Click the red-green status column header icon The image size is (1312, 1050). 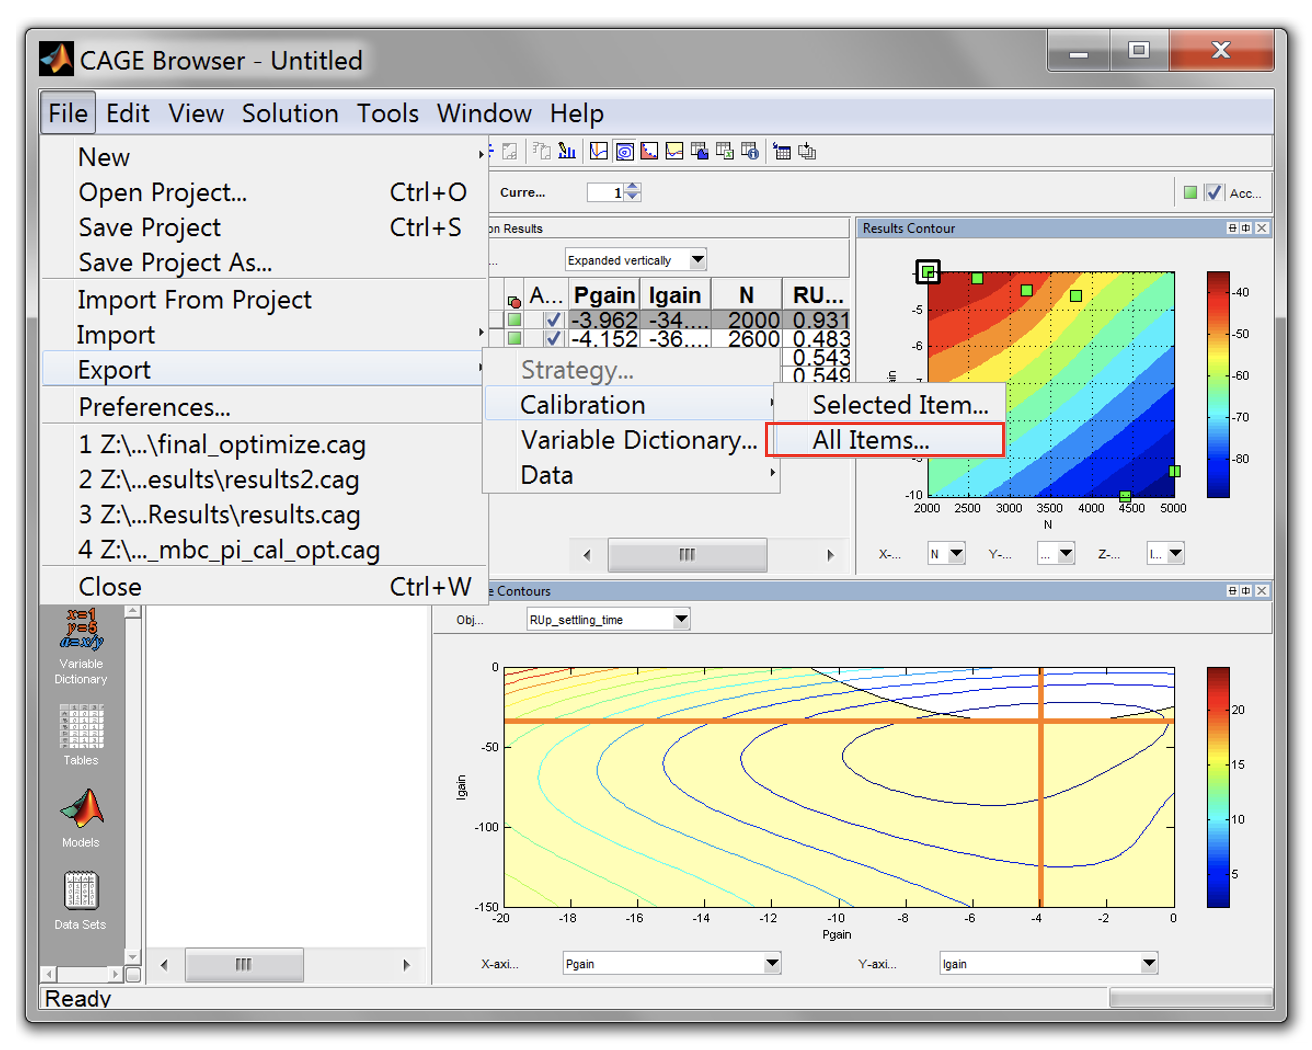(x=514, y=300)
